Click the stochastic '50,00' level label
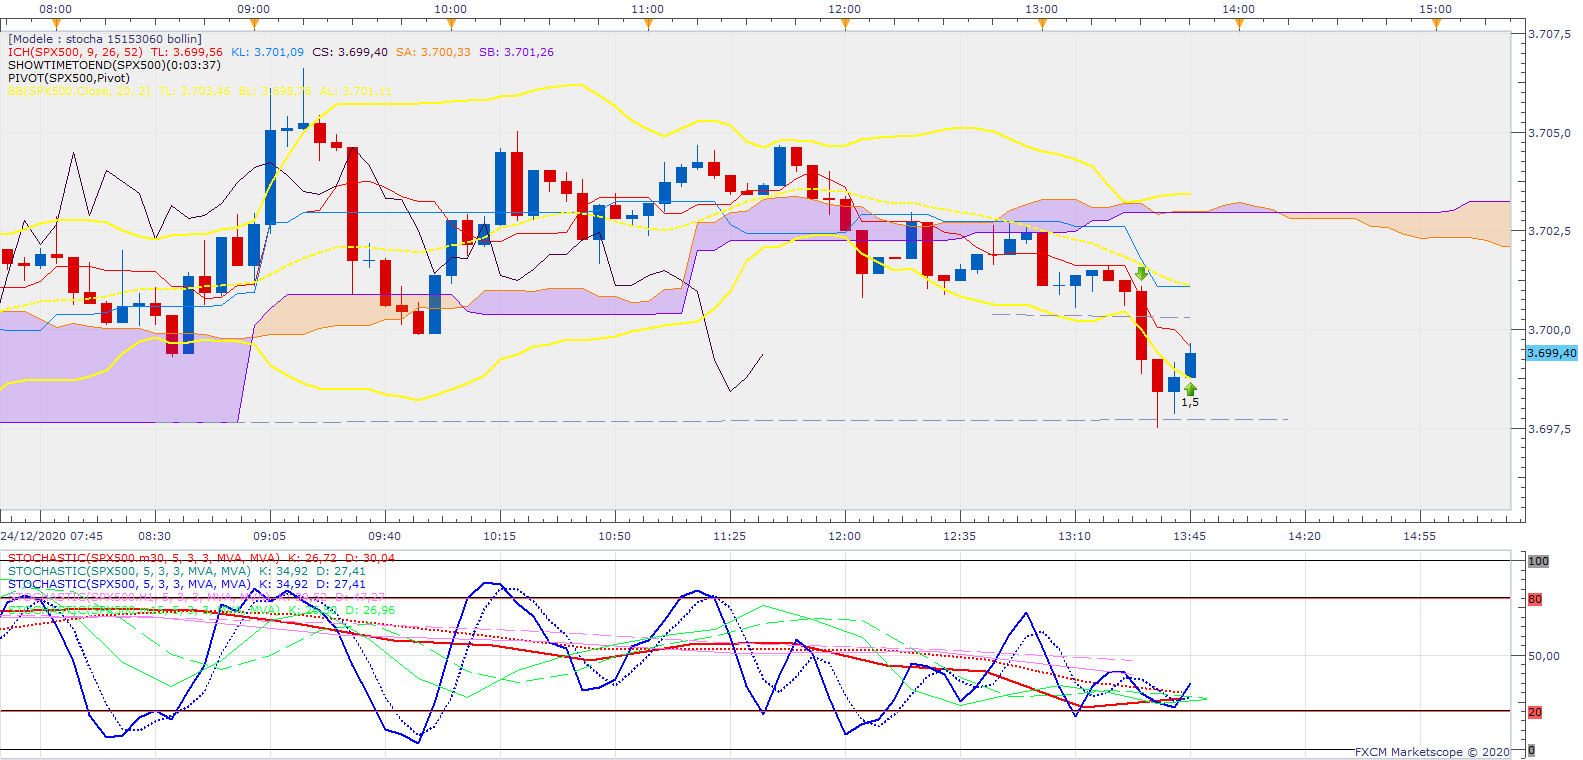 [x=1544, y=656]
